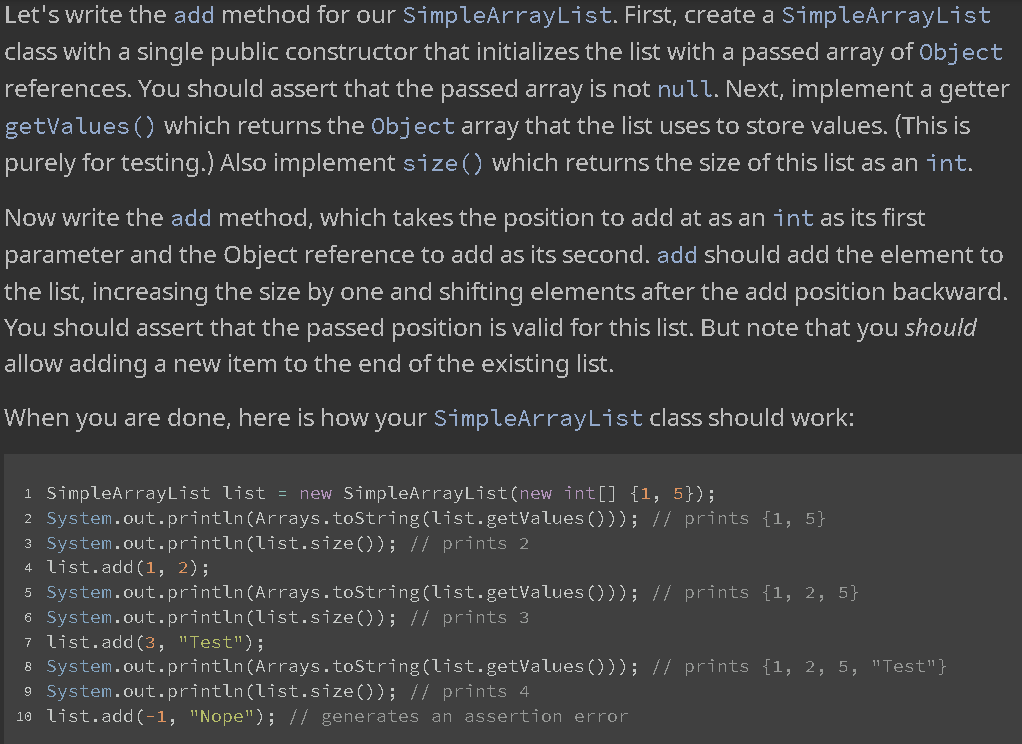Click the "Test" string literal on line 7
The width and height of the screenshot is (1022, 744).
click(x=210, y=642)
